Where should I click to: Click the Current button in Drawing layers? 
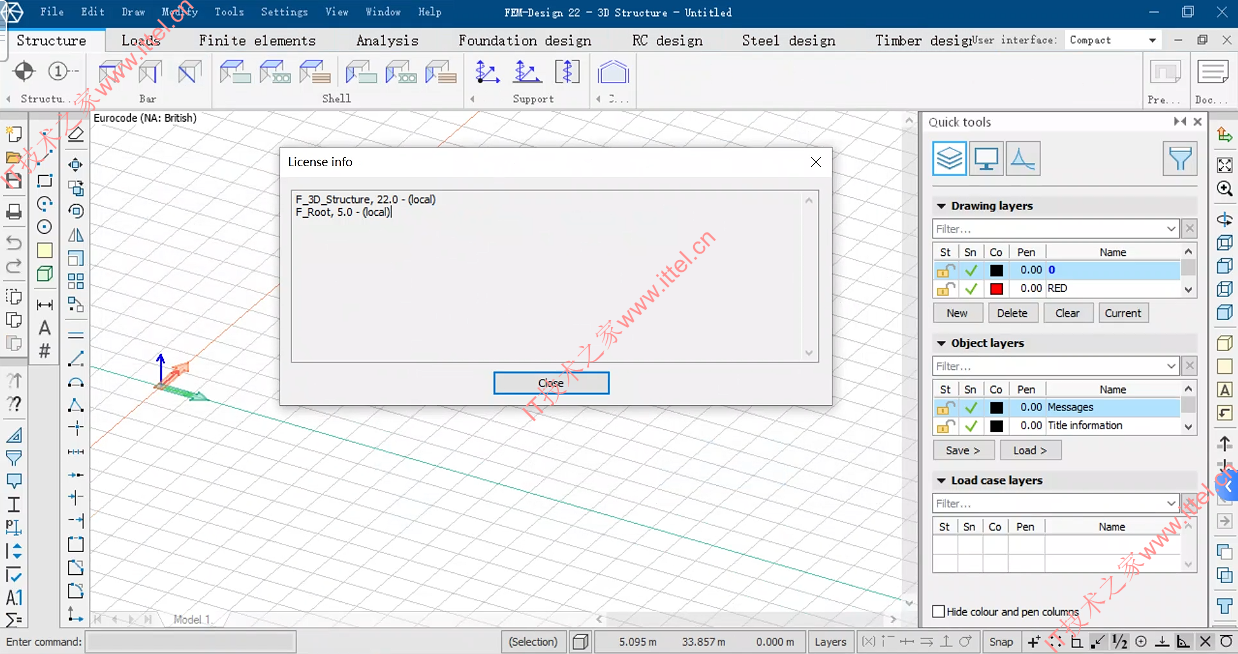[1123, 313]
